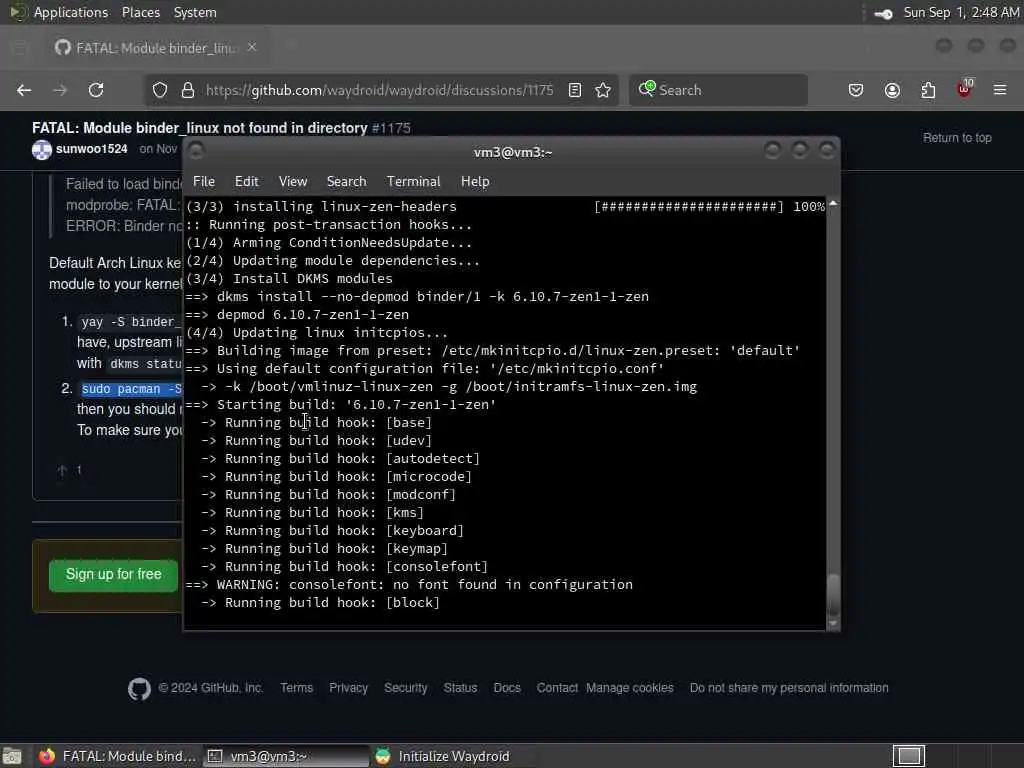Click terminal line Running build hook: [autodetect]
Viewport: 1024px width, 768px height.
(340, 458)
